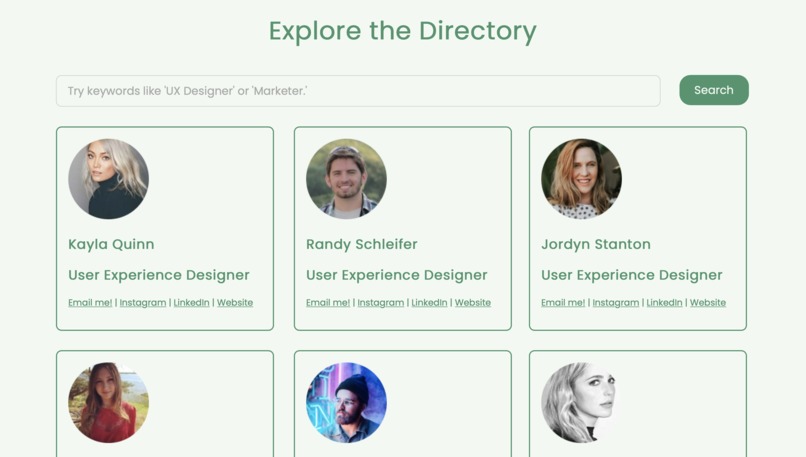Click Randy Schleifer's User Experience Designer title
The height and width of the screenshot is (457, 806).
tap(397, 276)
